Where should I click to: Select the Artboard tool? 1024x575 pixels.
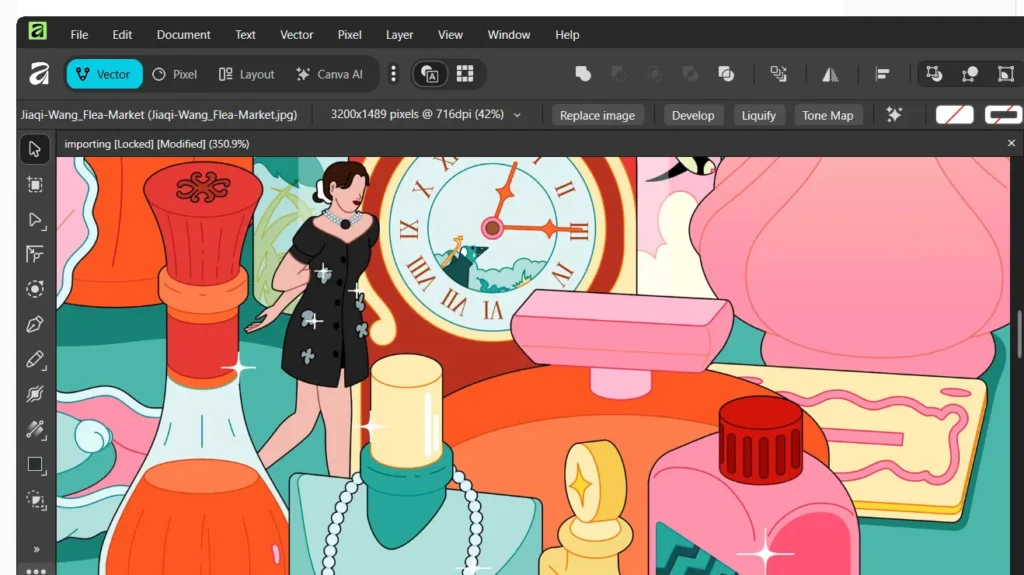35,185
